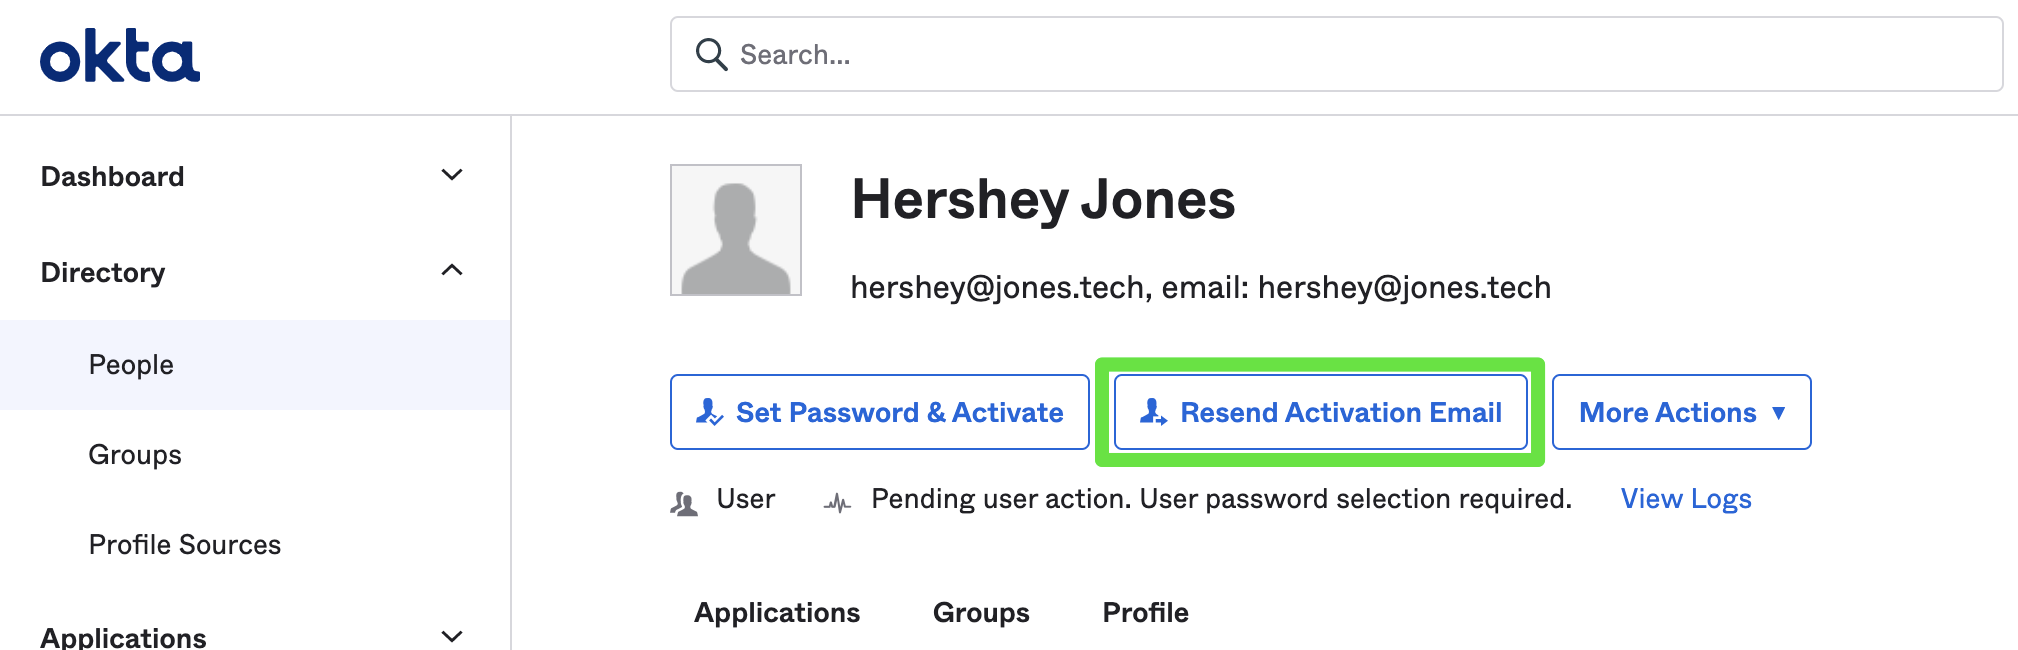Collapse the Directory section chevron
The width and height of the screenshot is (2018, 650).
click(x=452, y=270)
